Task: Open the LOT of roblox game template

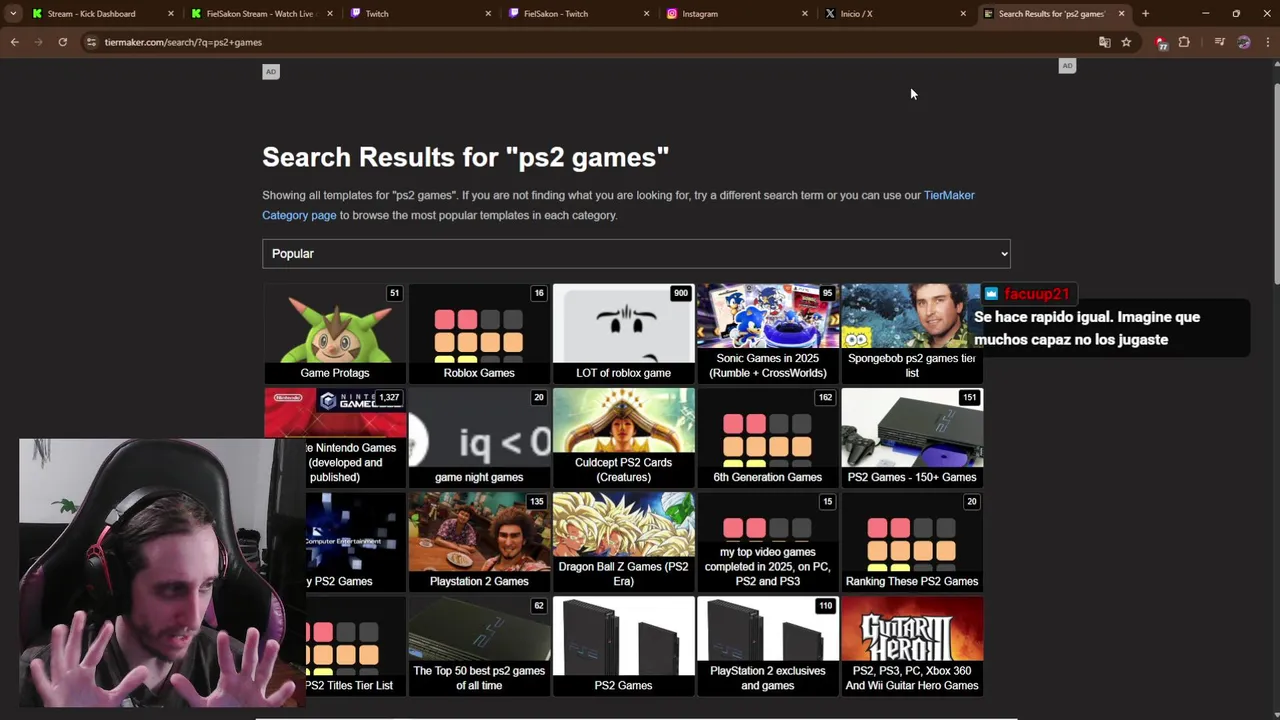Action: (x=623, y=334)
